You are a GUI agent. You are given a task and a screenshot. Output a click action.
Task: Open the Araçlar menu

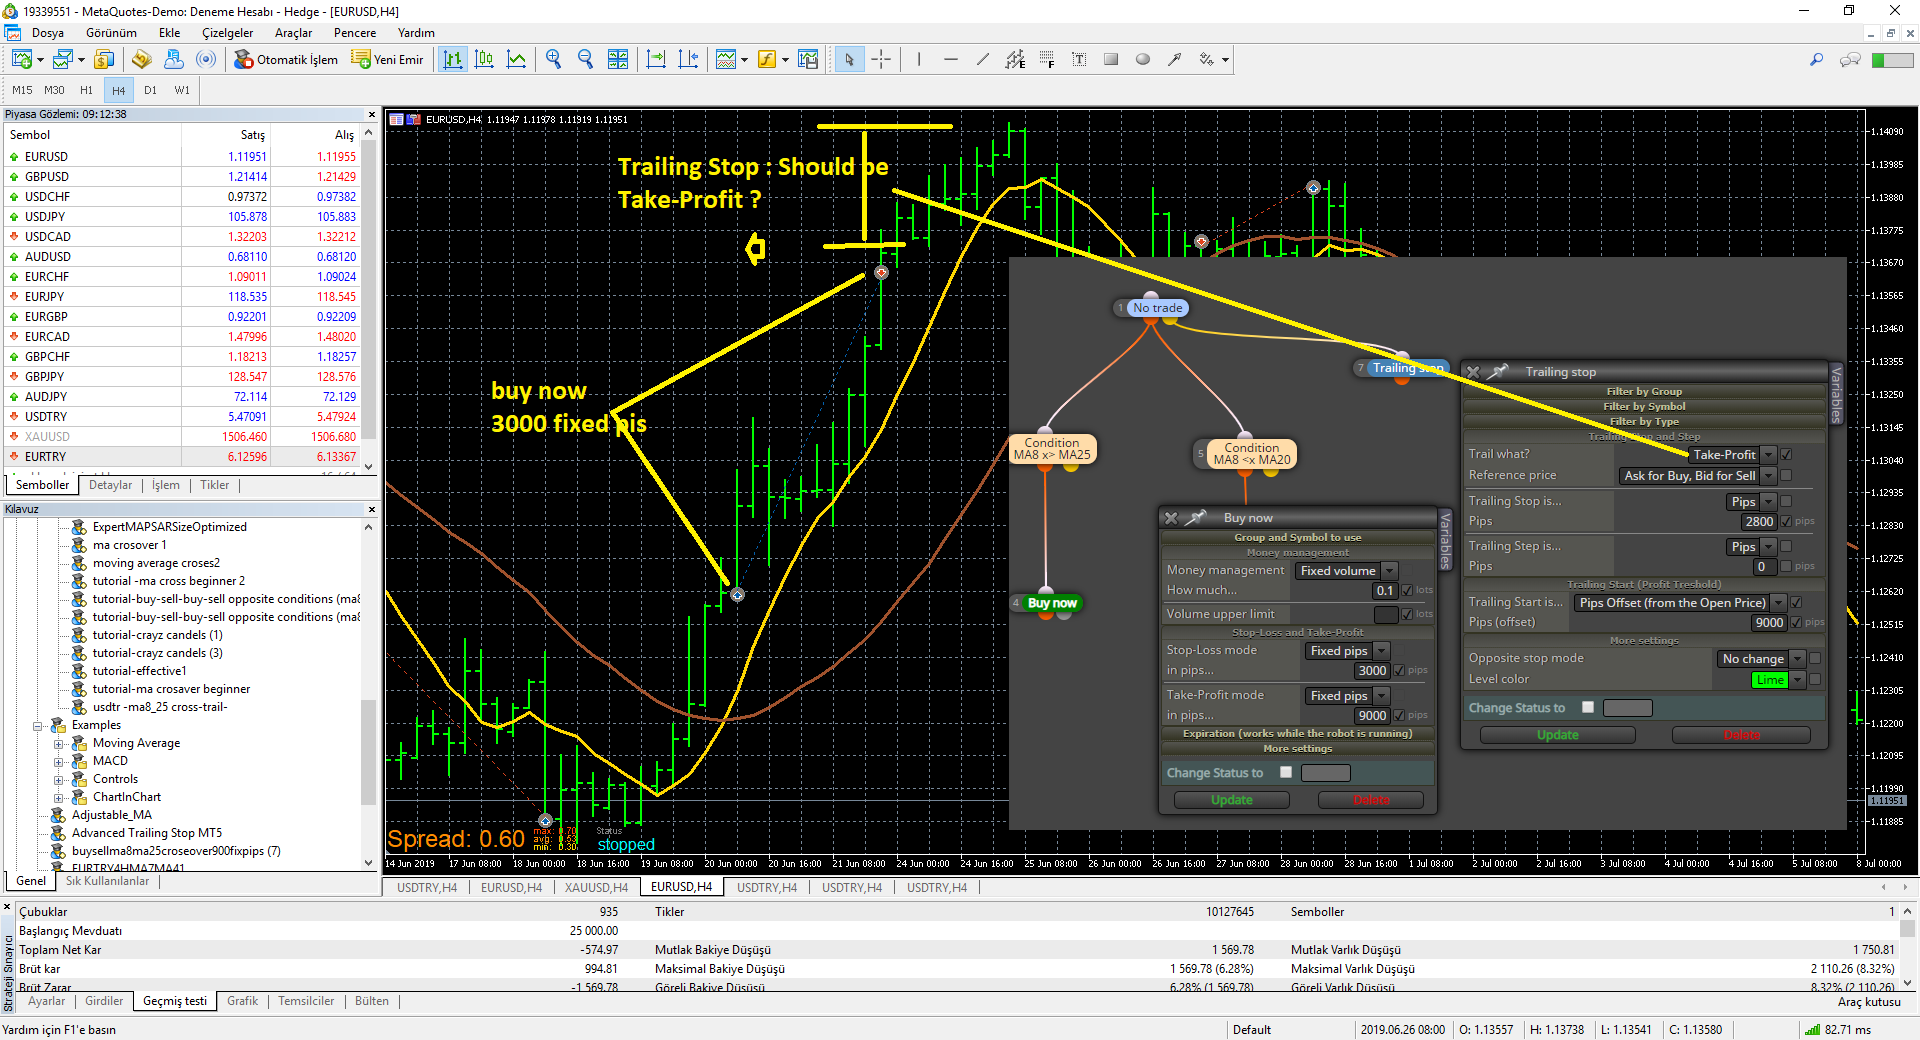pyautogui.click(x=293, y=33)
